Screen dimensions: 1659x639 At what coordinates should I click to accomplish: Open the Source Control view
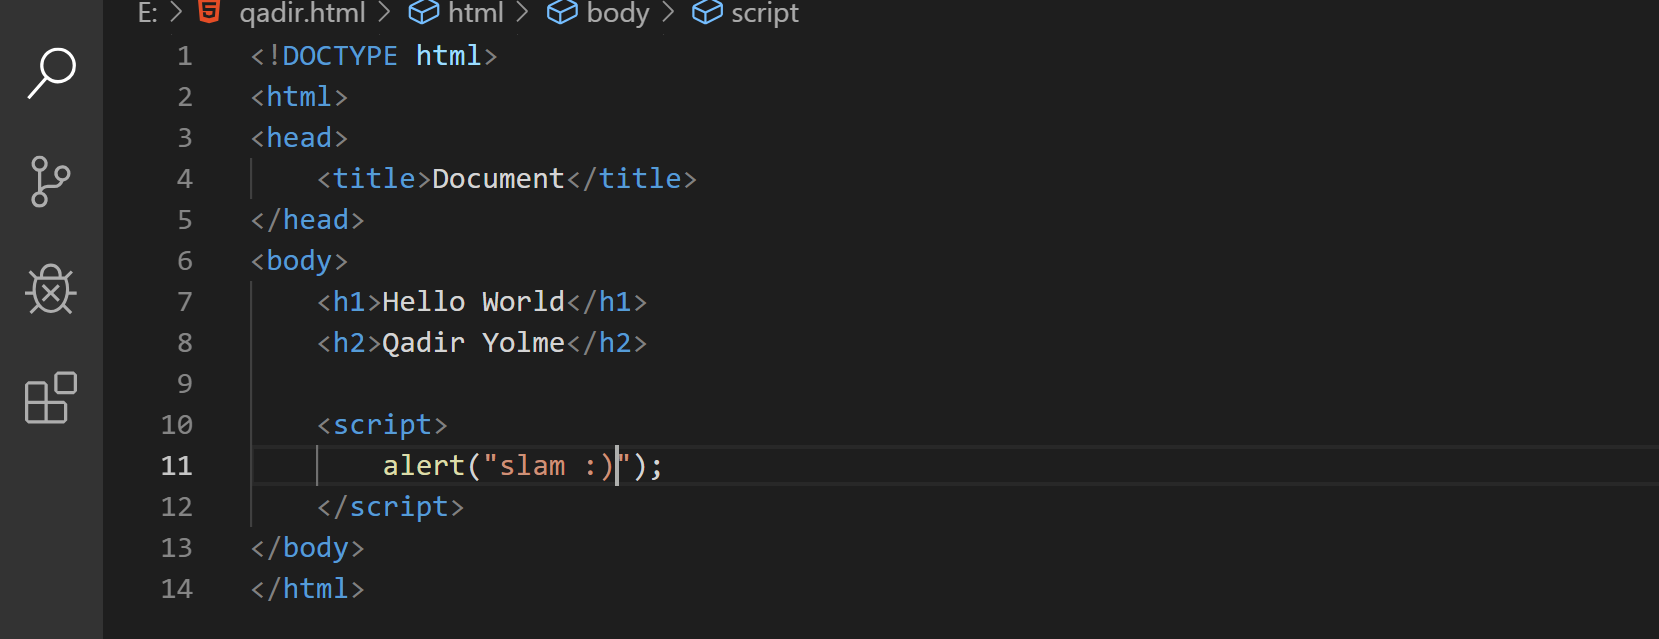pos(51,181)
